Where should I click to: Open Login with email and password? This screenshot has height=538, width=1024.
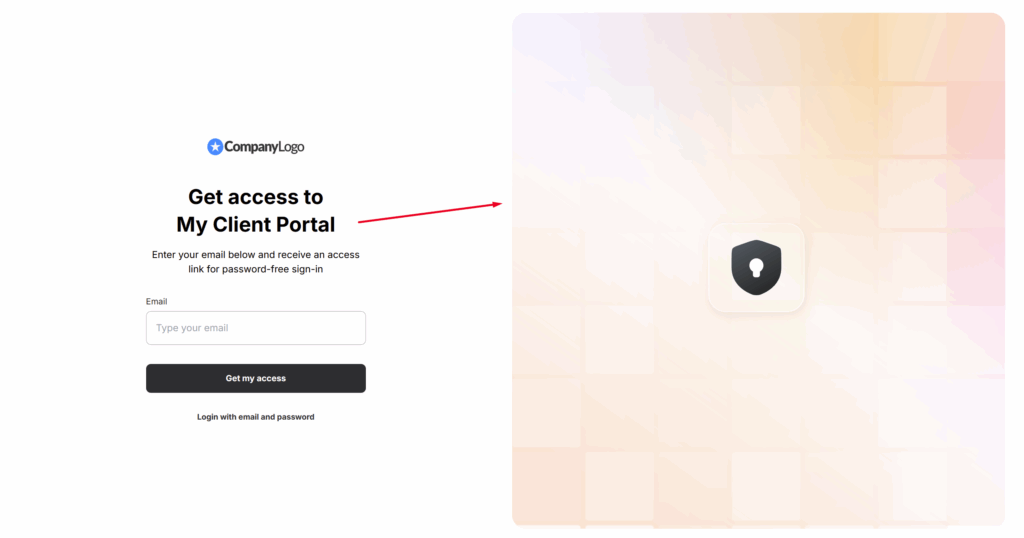pos(256,417)
